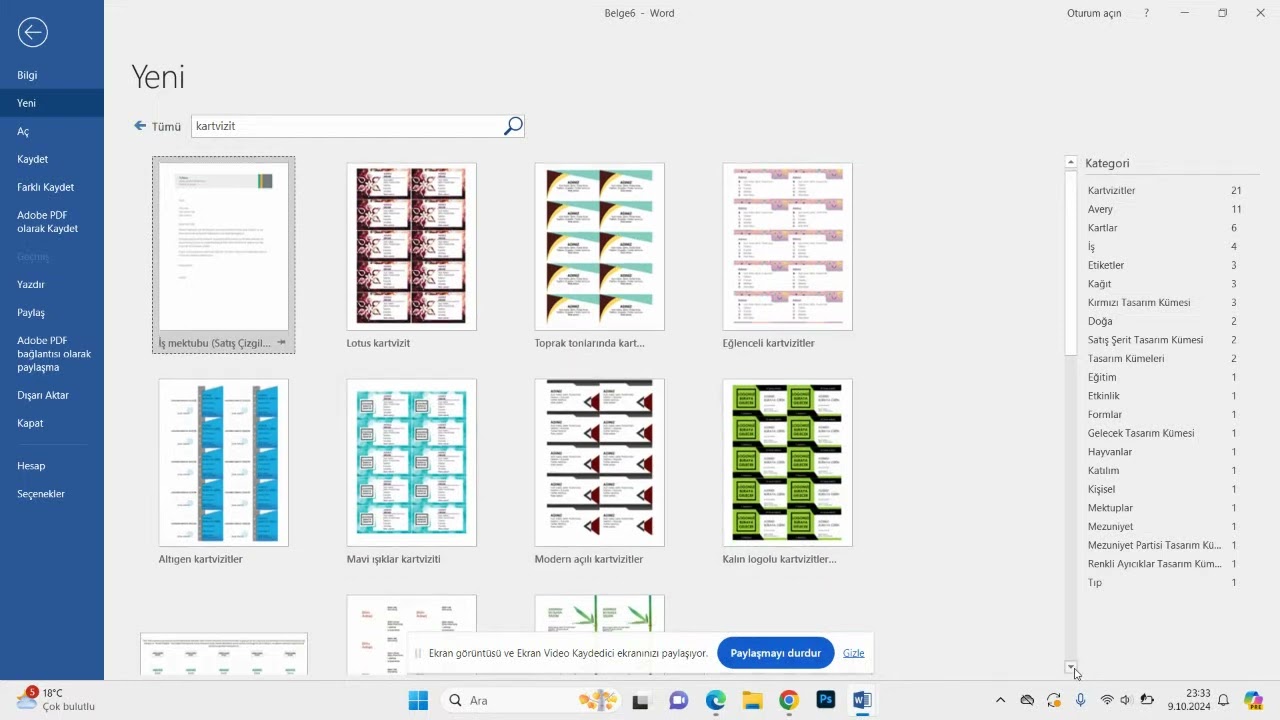The image size is (1280, 720).
Task: Click the Tümü back link
Action: 166,127
